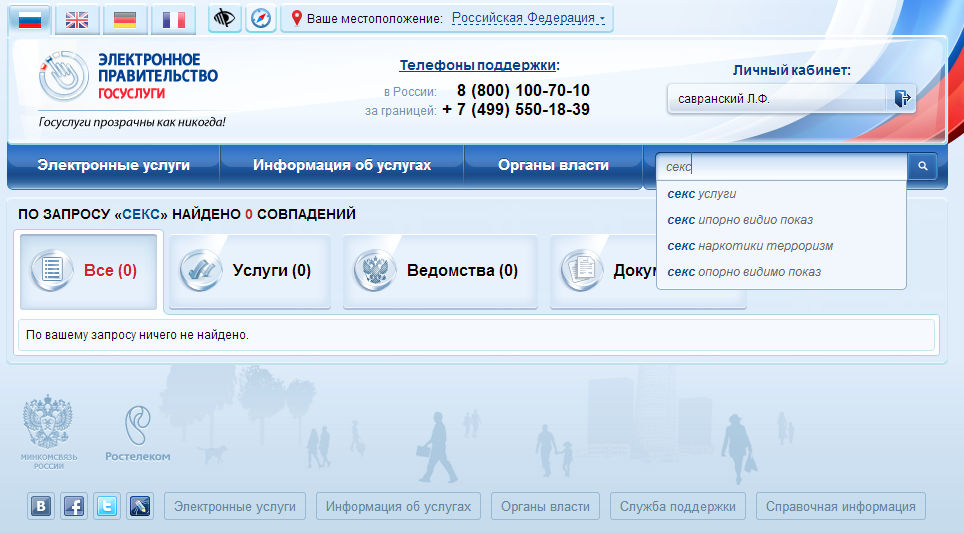Click the Ростелеком logo
This screenshot has width=964, height=533.
(x=138, y=433)
